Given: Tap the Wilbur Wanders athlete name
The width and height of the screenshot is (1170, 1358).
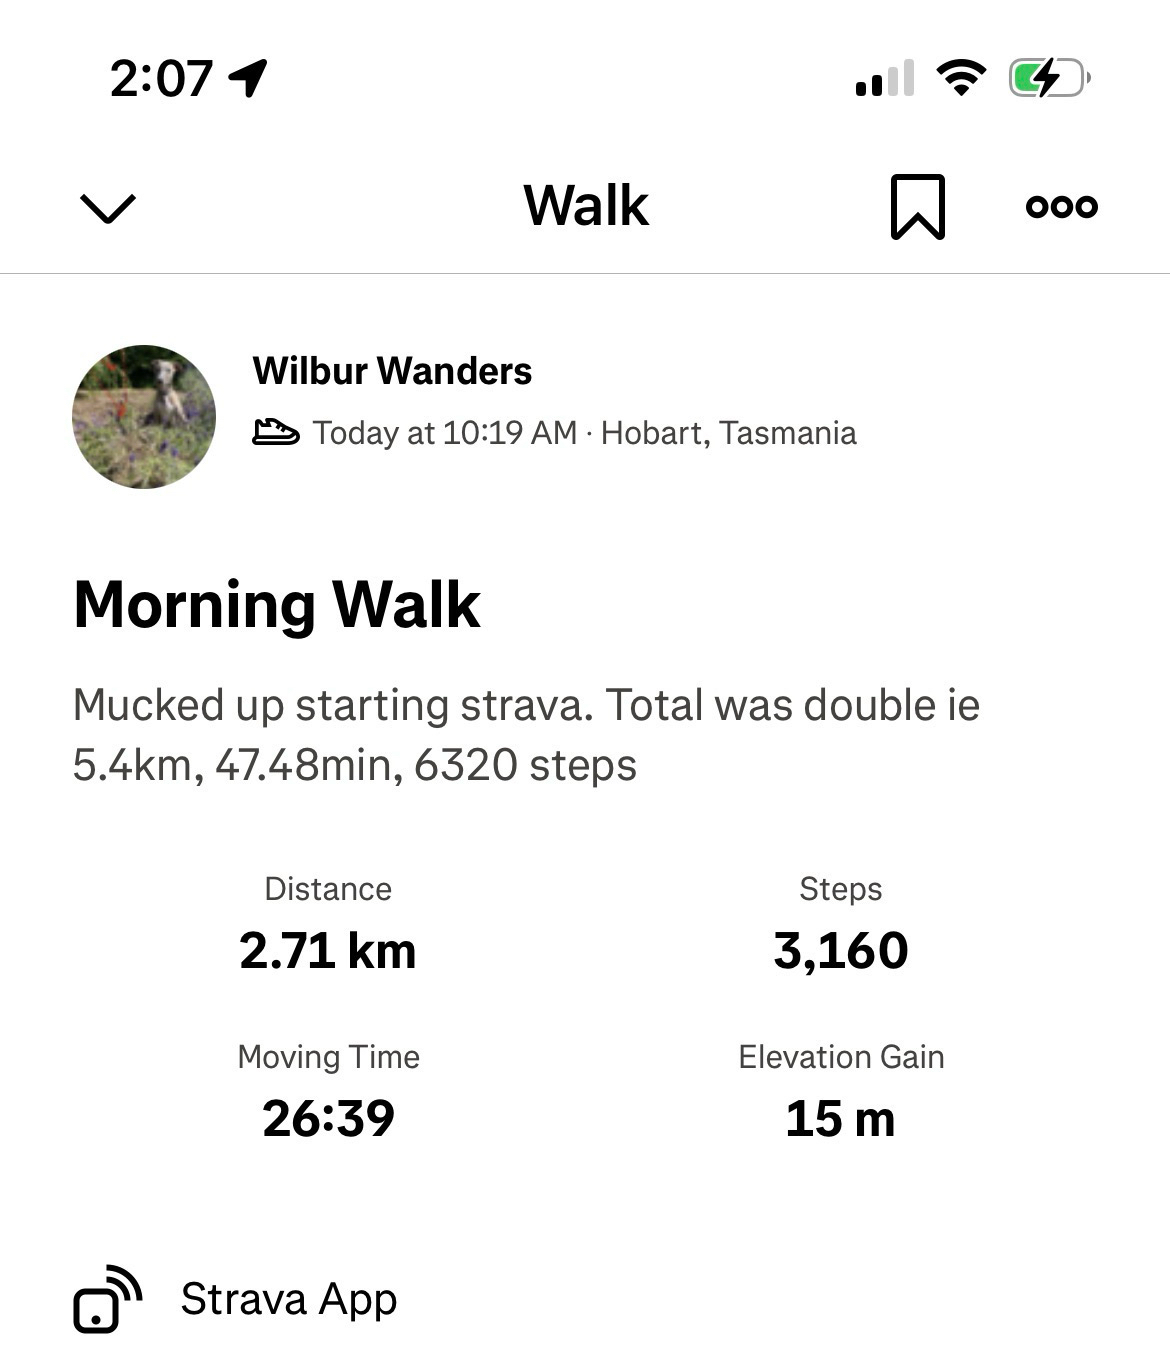Looking at the screenshot, I should point(392,371).
